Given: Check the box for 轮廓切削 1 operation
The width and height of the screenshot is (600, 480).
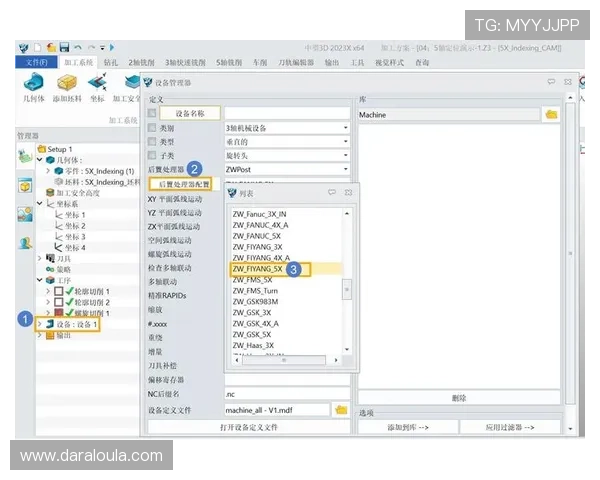Looking at the screenshot, I should coord(58,290).
